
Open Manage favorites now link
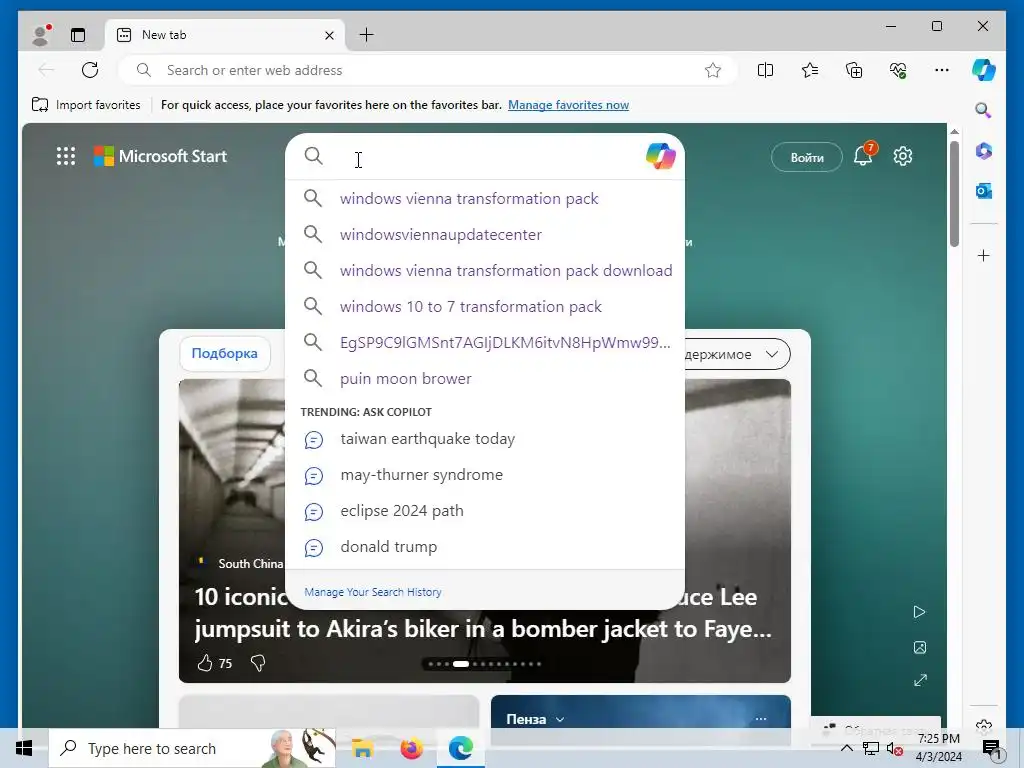tap(568, 104)
